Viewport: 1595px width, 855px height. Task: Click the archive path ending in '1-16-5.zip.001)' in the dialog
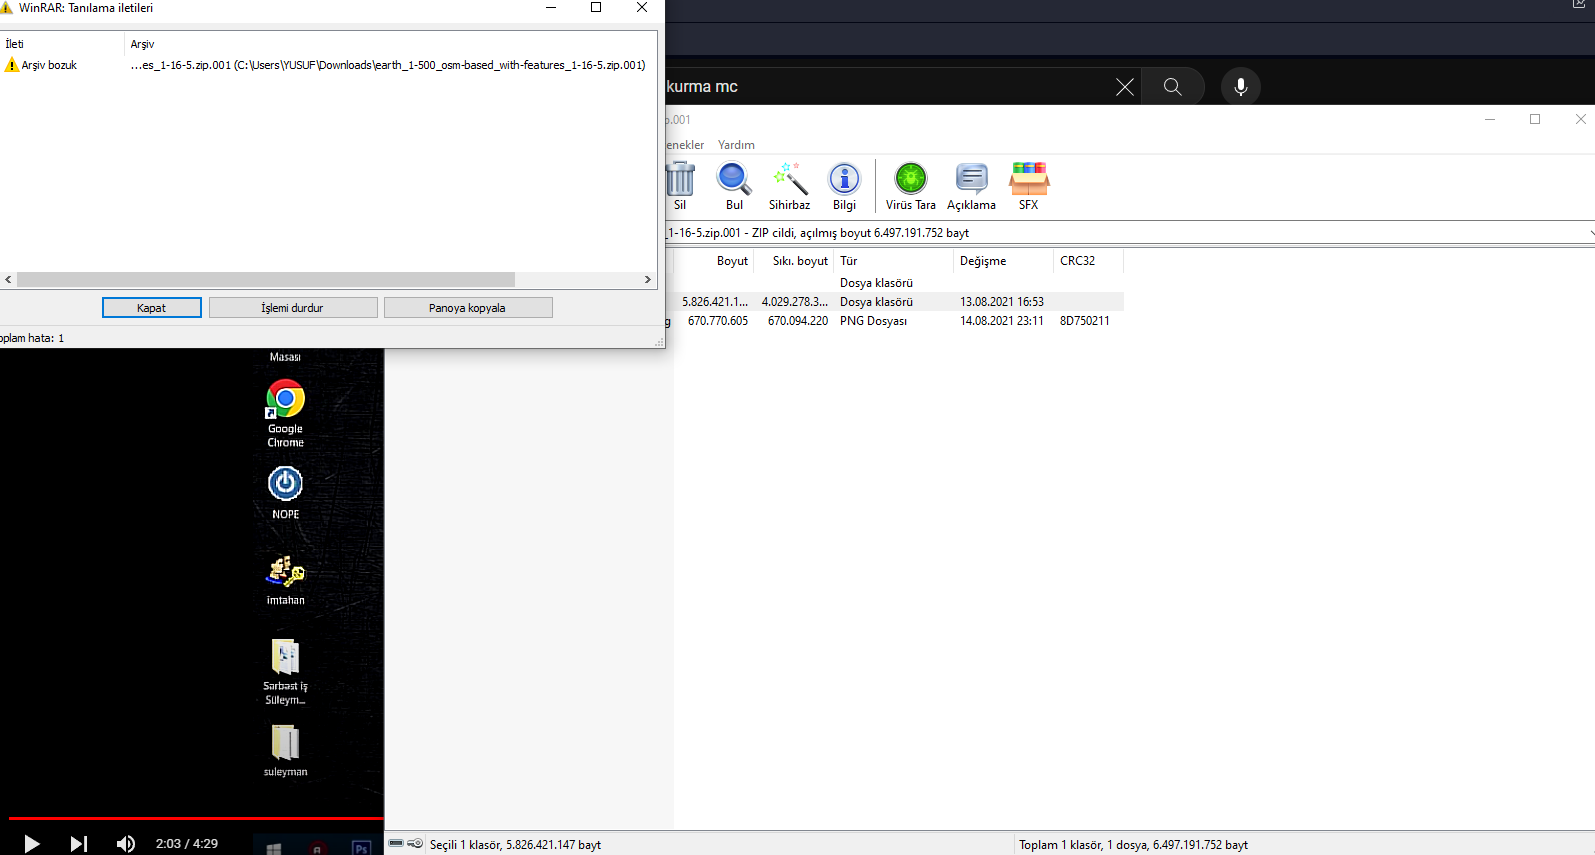(x=388, y=65)
